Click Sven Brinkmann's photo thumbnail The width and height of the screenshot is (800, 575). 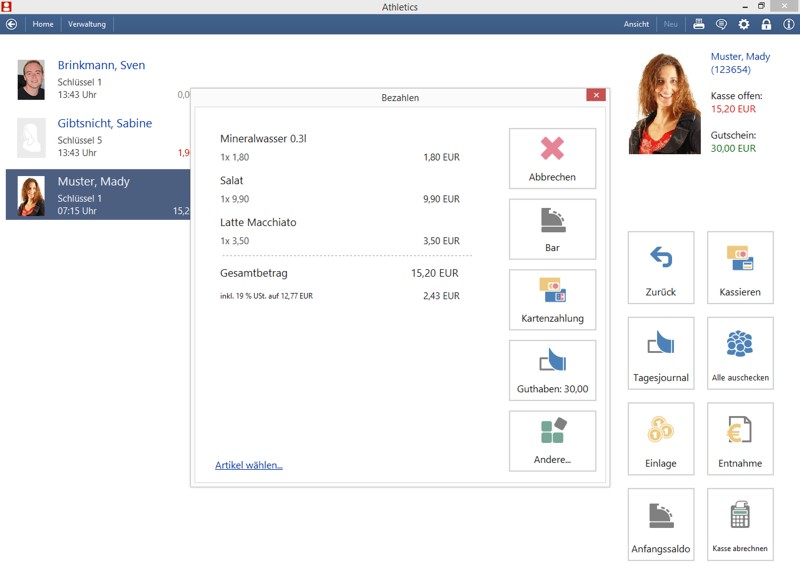click(x=31, y=80)
